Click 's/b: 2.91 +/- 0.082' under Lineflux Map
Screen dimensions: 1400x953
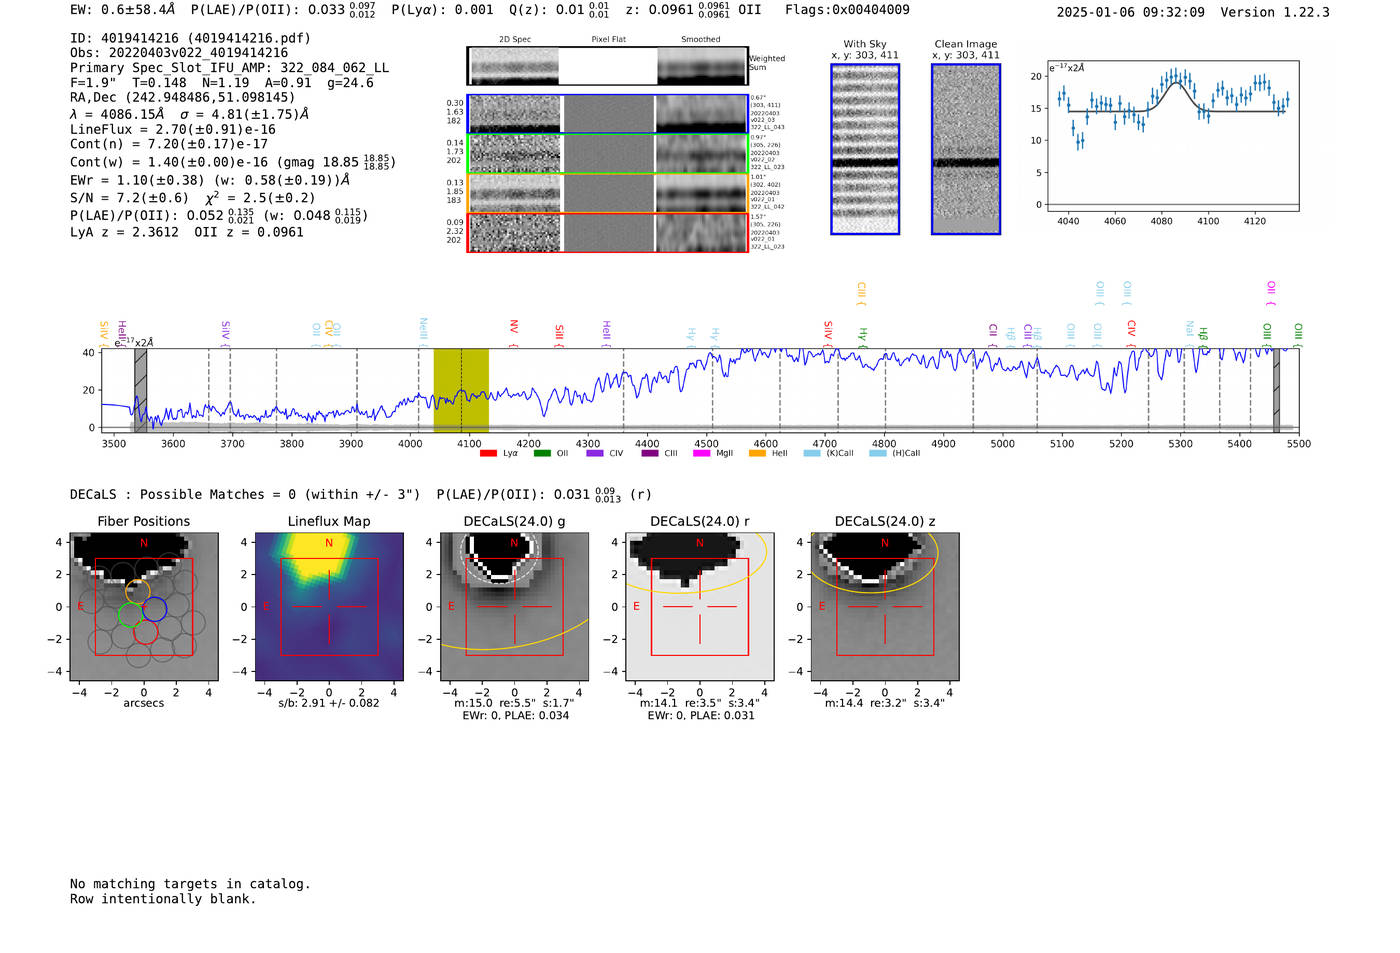point(329,703)
